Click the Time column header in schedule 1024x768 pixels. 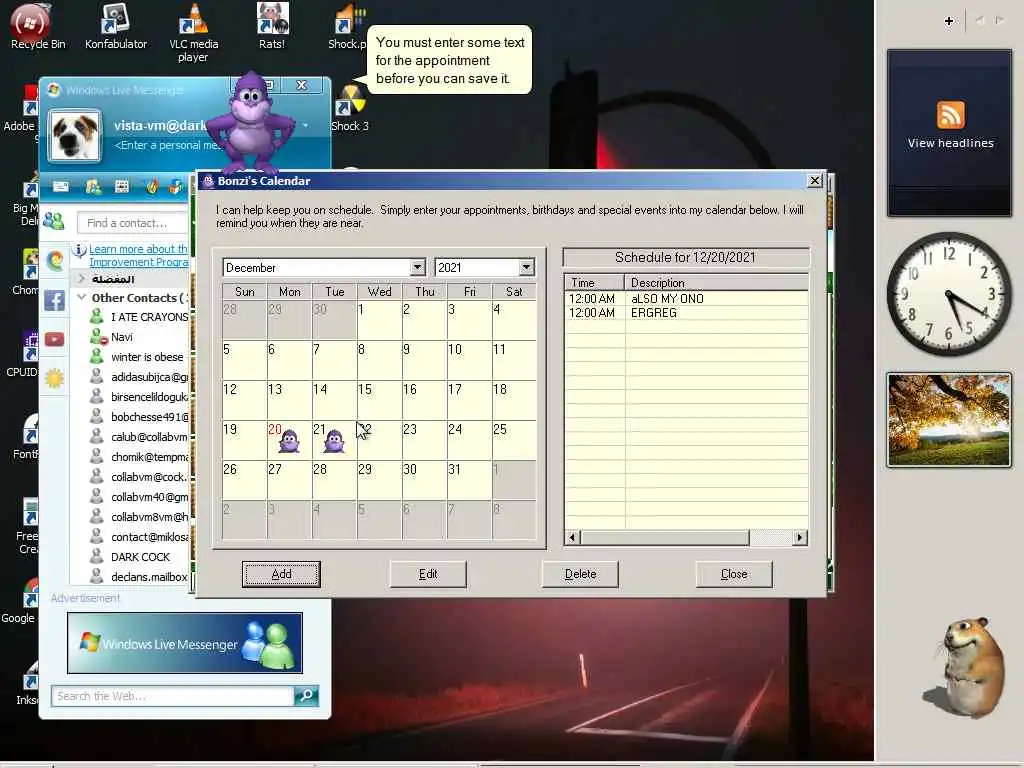coord(594,283)
